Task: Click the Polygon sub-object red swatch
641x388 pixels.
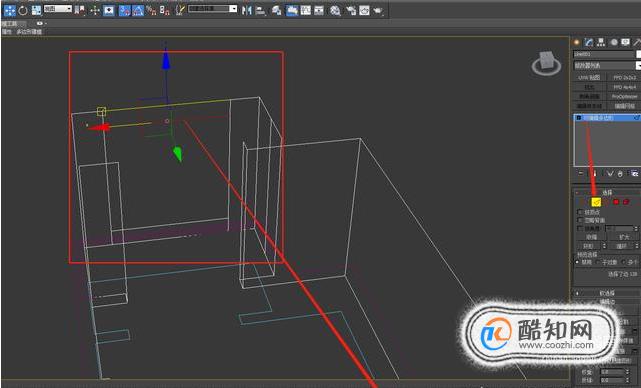Action: click(616, 202)
